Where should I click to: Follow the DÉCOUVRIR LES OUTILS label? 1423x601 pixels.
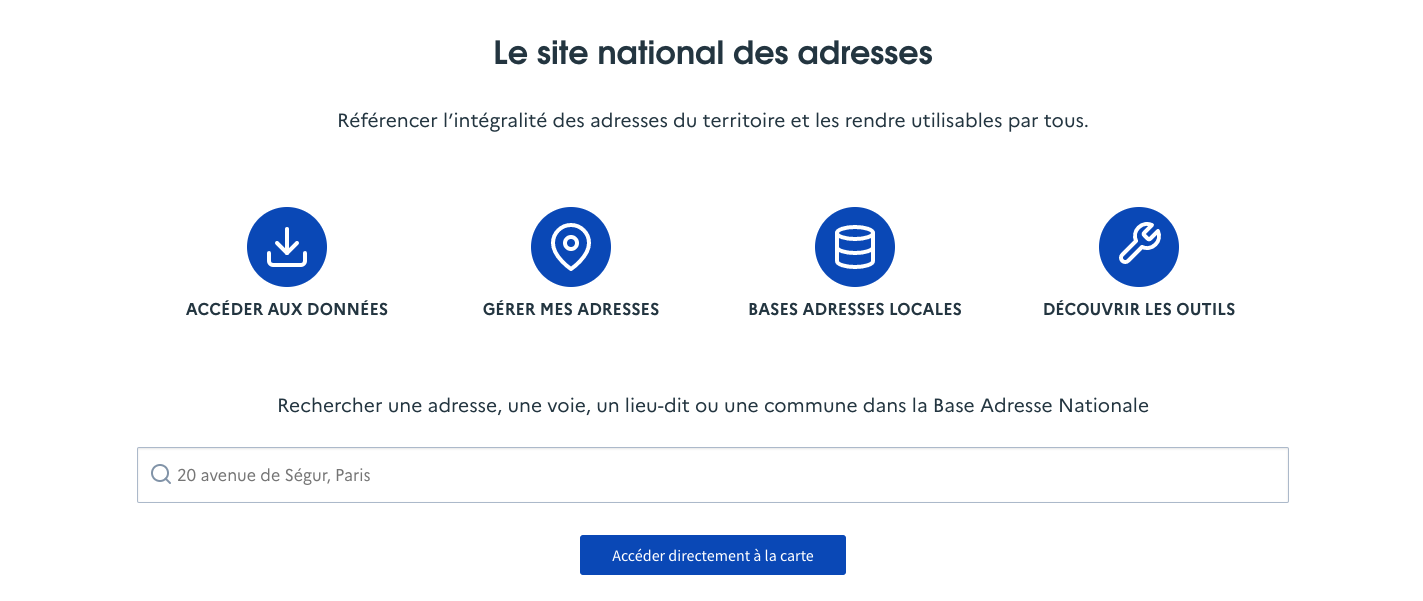pos(1139,309)
